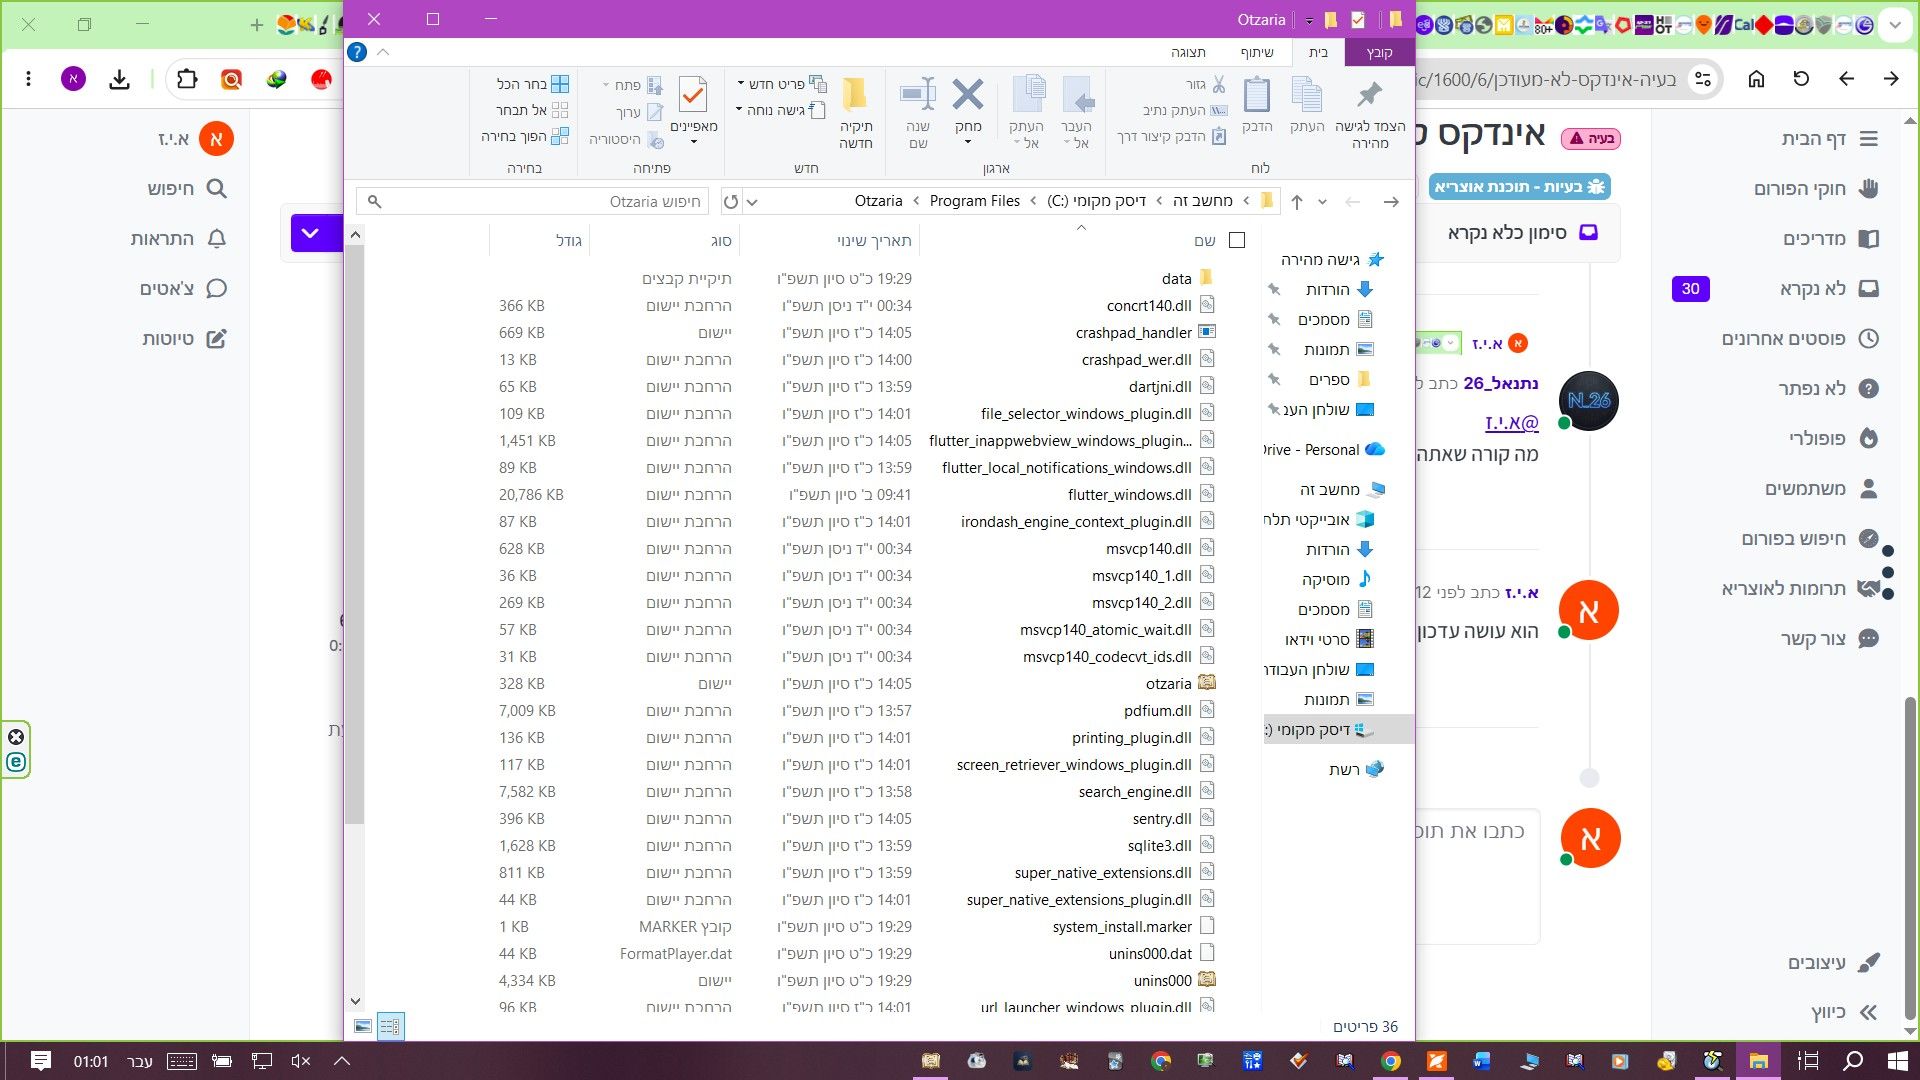The height and width of the screenshot is (1080, 1920).
Task: Refresh the Otzaria folder view
Action: (x=731, y=202)
